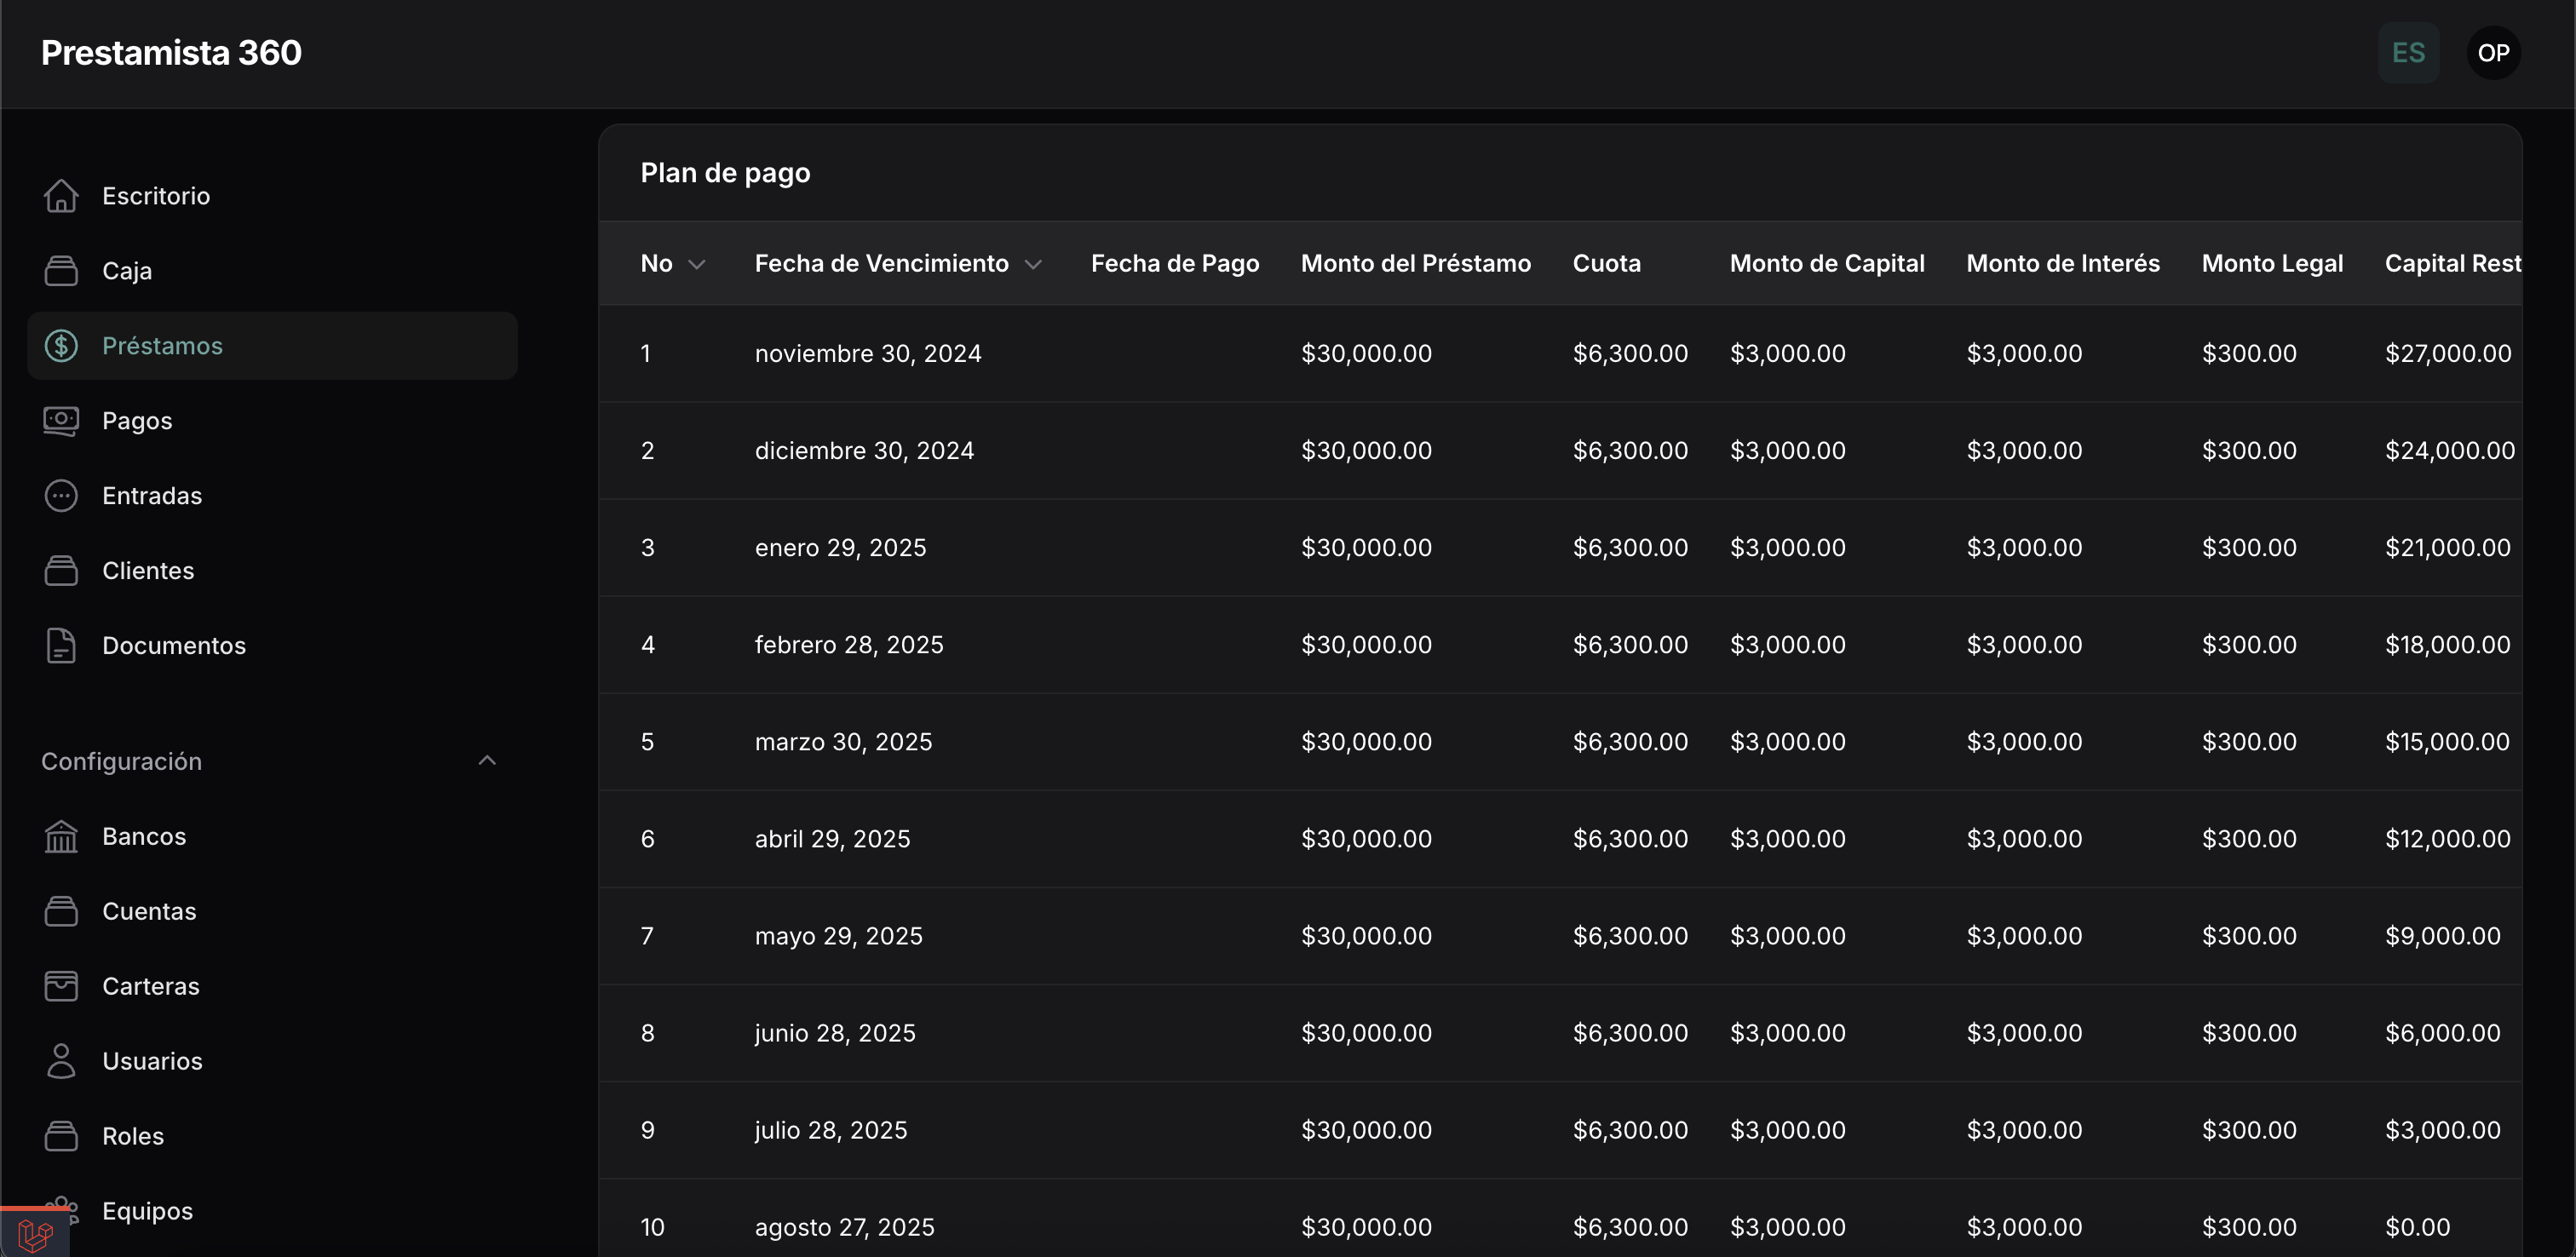Collapse the Configuración section chevron
The width and height of the screenshot is (2576, 1257).
[x=487, y=761]
